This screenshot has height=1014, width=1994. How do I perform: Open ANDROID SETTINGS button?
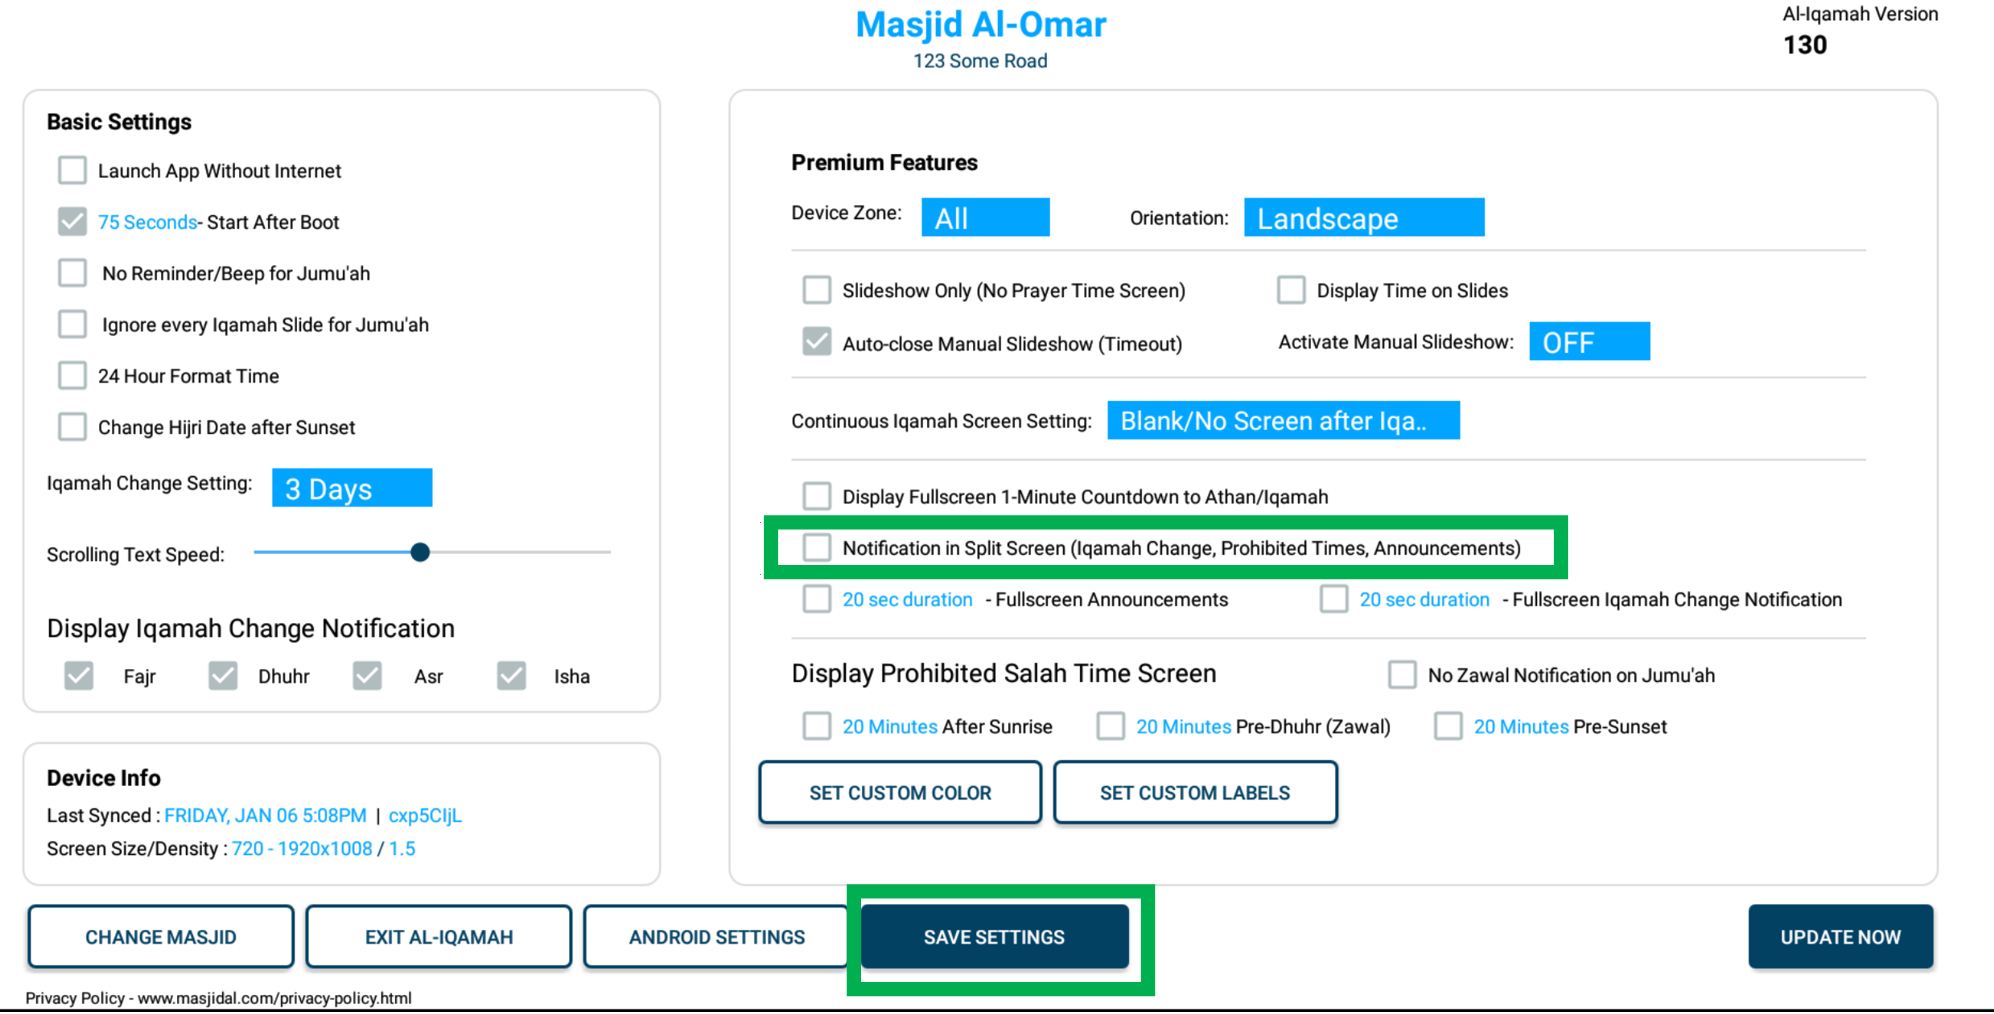[x=716, y=937]
